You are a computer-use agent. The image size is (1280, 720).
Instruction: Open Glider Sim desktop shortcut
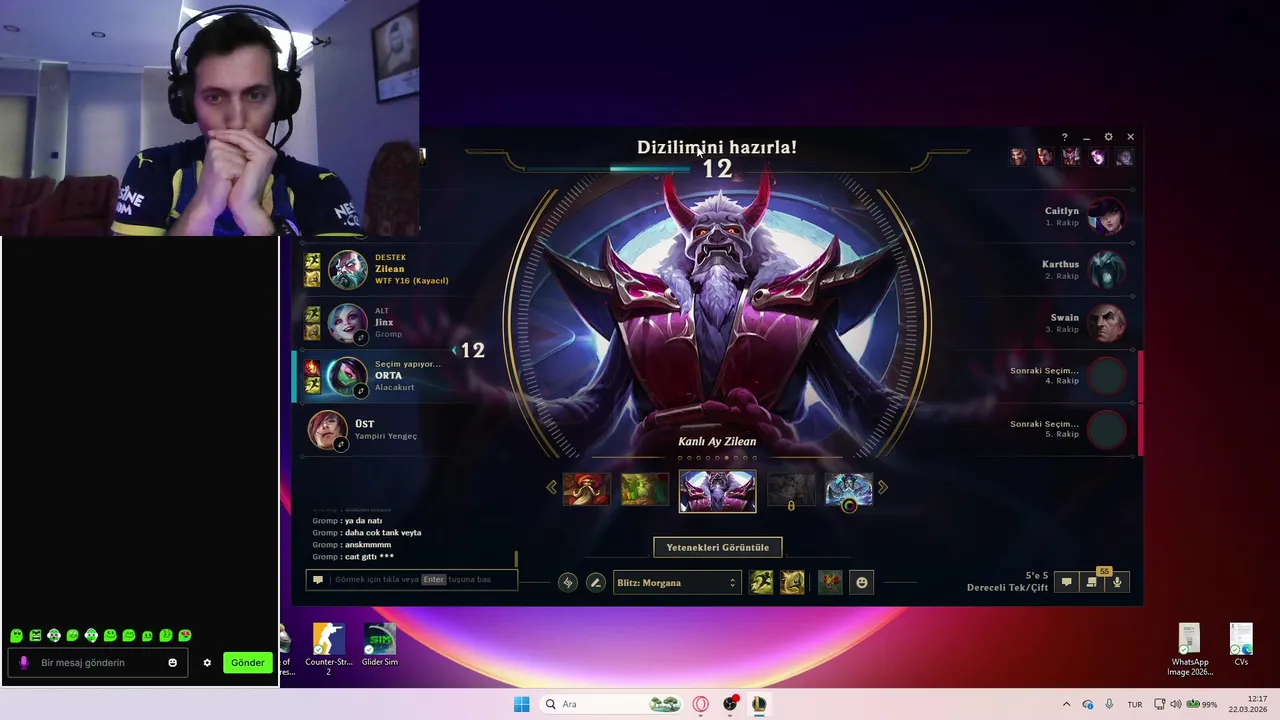click(x=380, y=645)
